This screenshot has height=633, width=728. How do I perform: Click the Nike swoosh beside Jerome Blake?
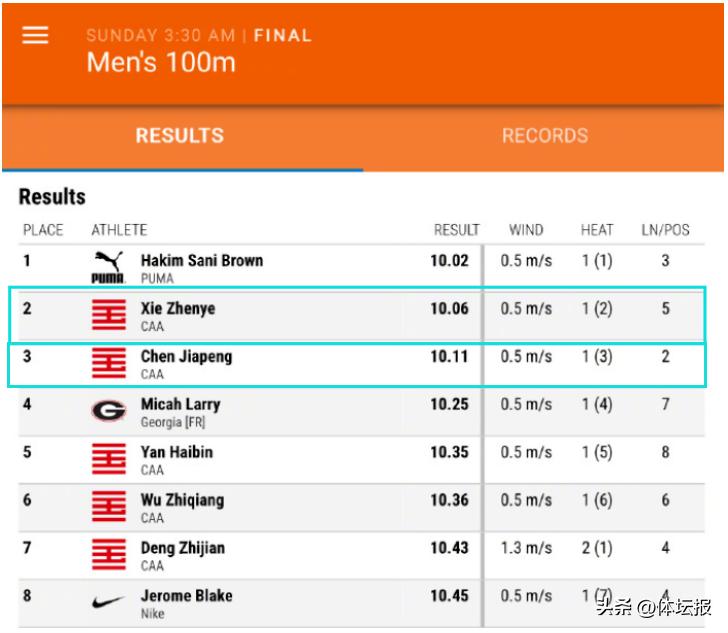[x=108, y=603]
